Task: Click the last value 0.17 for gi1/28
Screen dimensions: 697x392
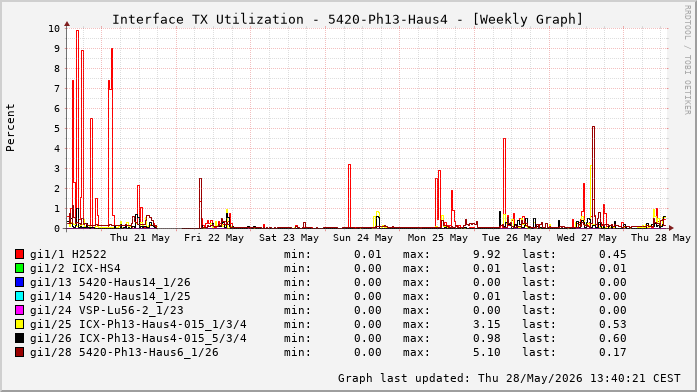Action: click(613, 352)
